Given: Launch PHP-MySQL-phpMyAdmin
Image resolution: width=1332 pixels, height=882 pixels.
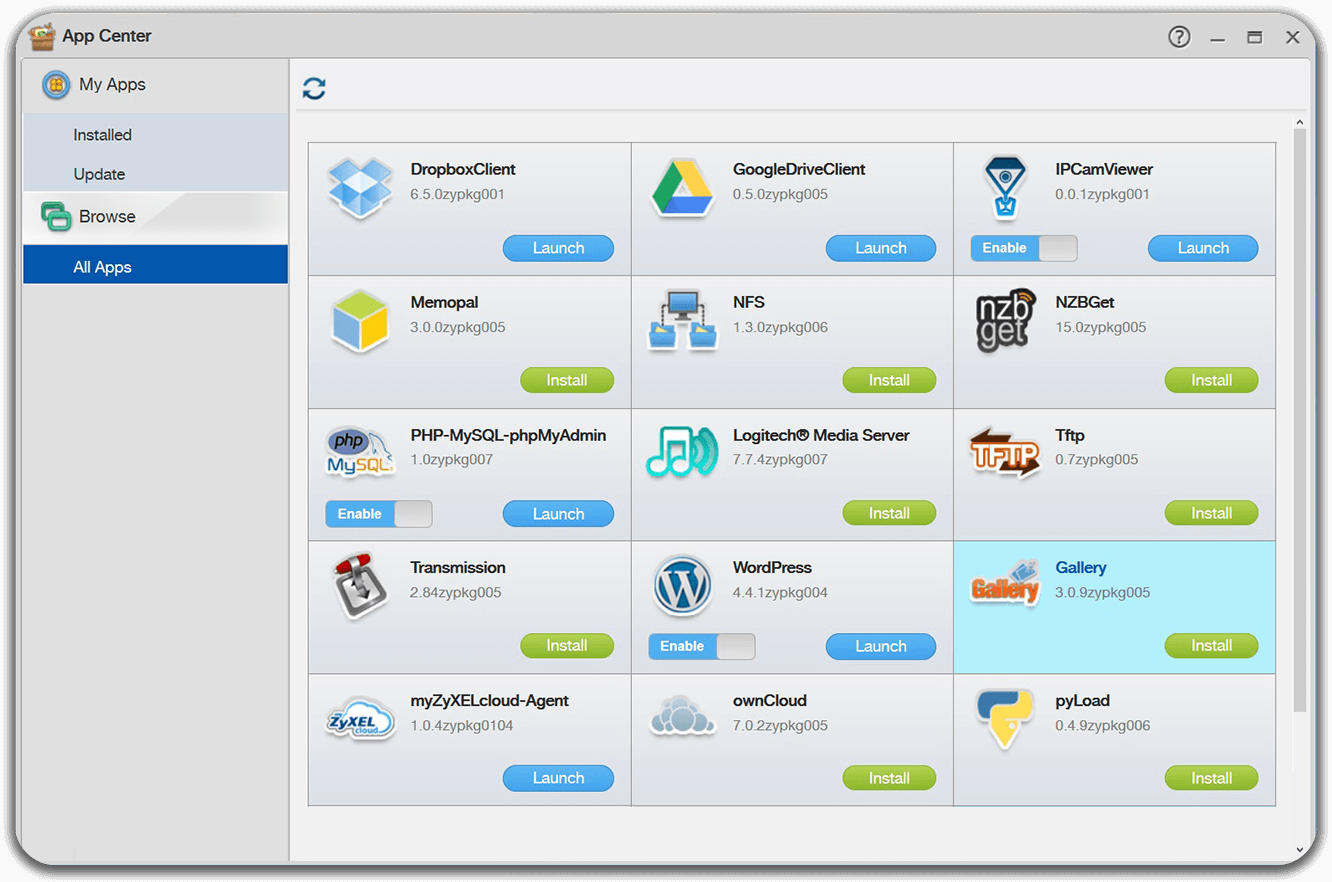Looking at the screenshot, I should coord(558,514).
